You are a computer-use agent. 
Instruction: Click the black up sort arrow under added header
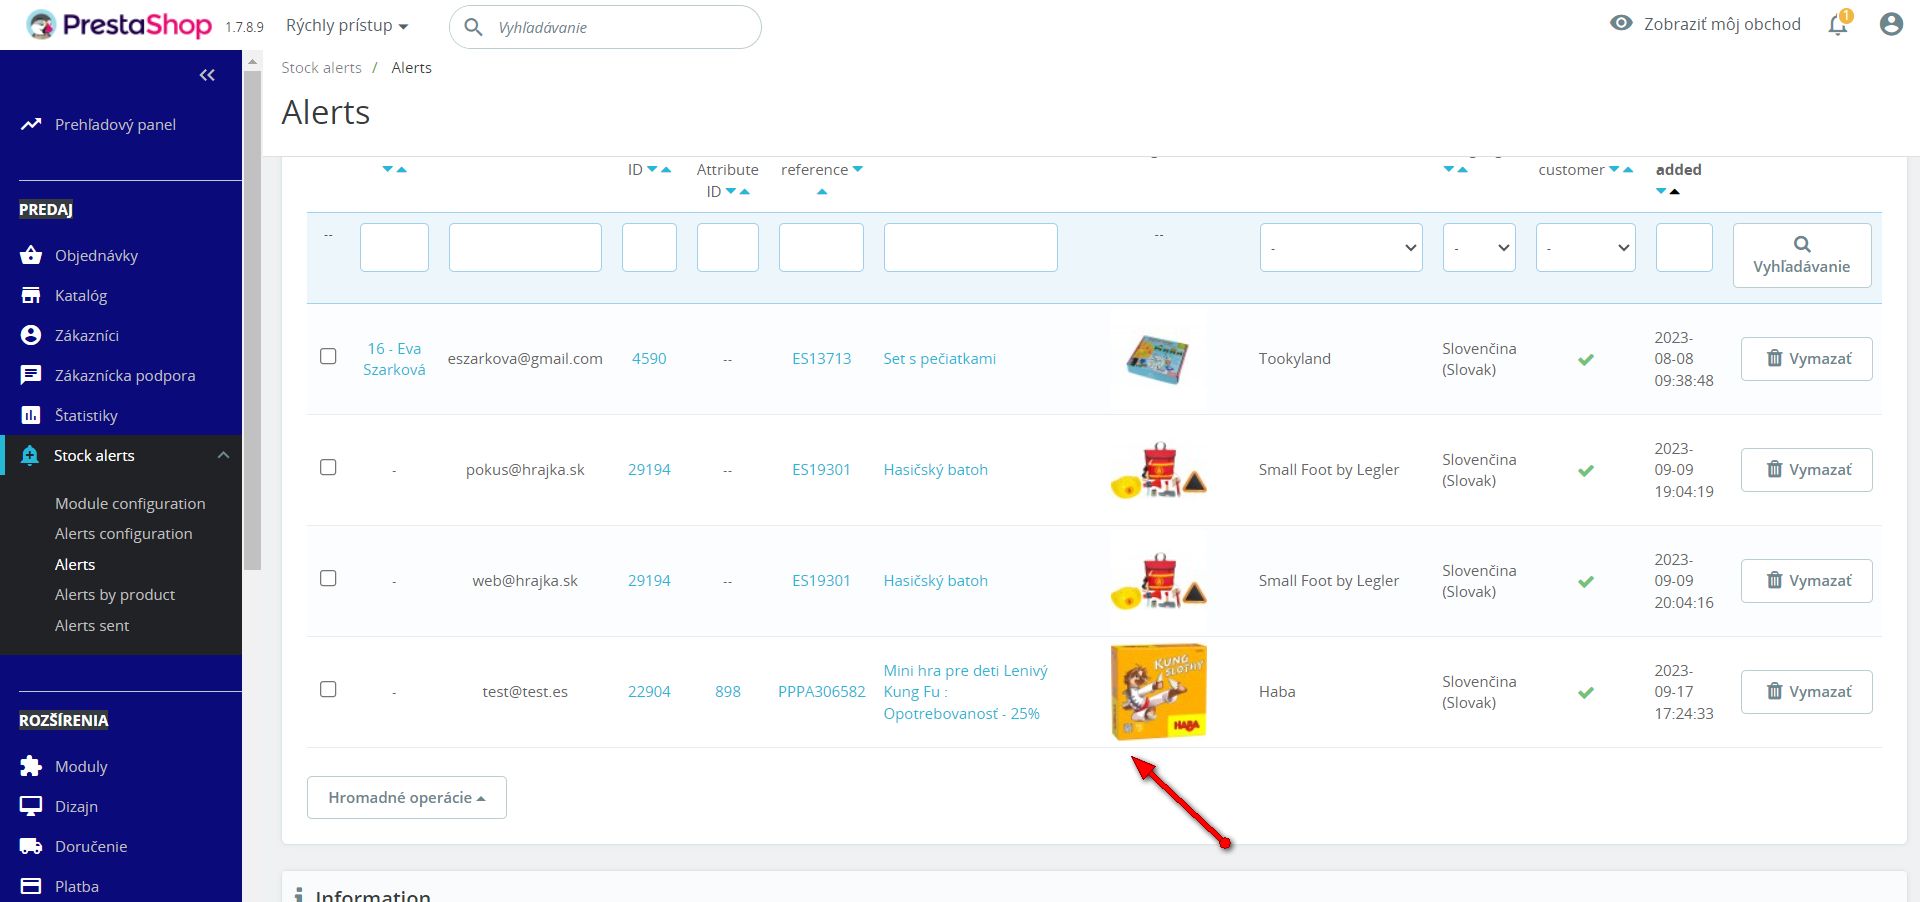click(1675, 191)
